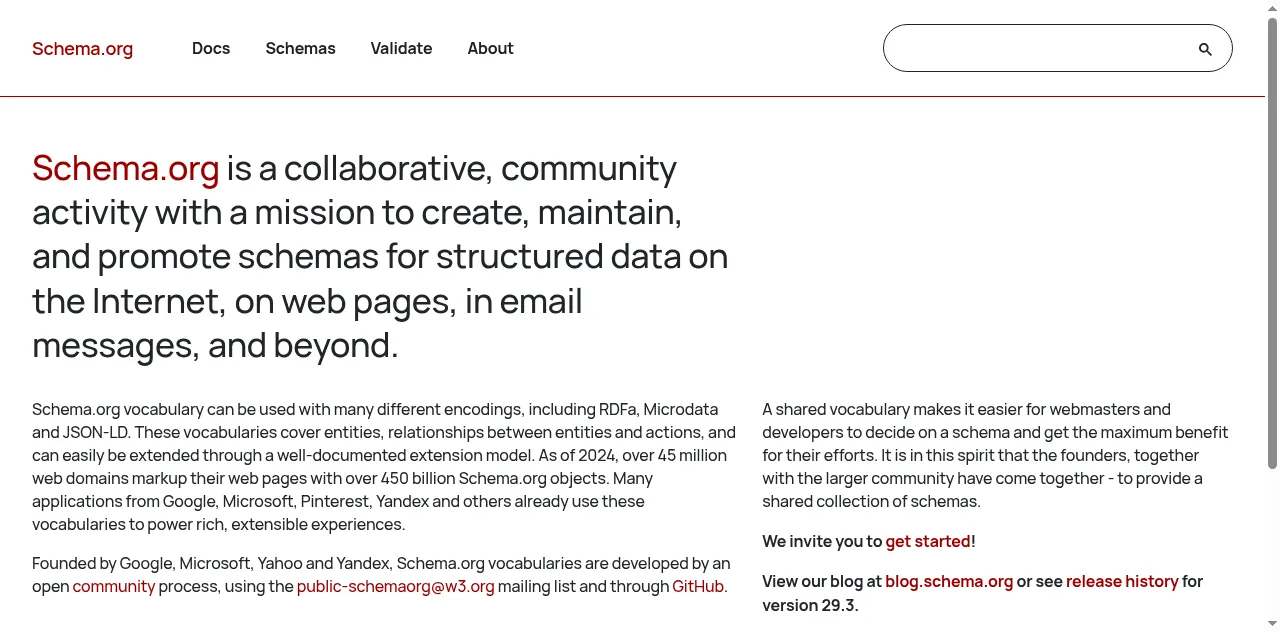Follow the community link
Screen dimensions: 1280x633
click(x=114, y=586)
